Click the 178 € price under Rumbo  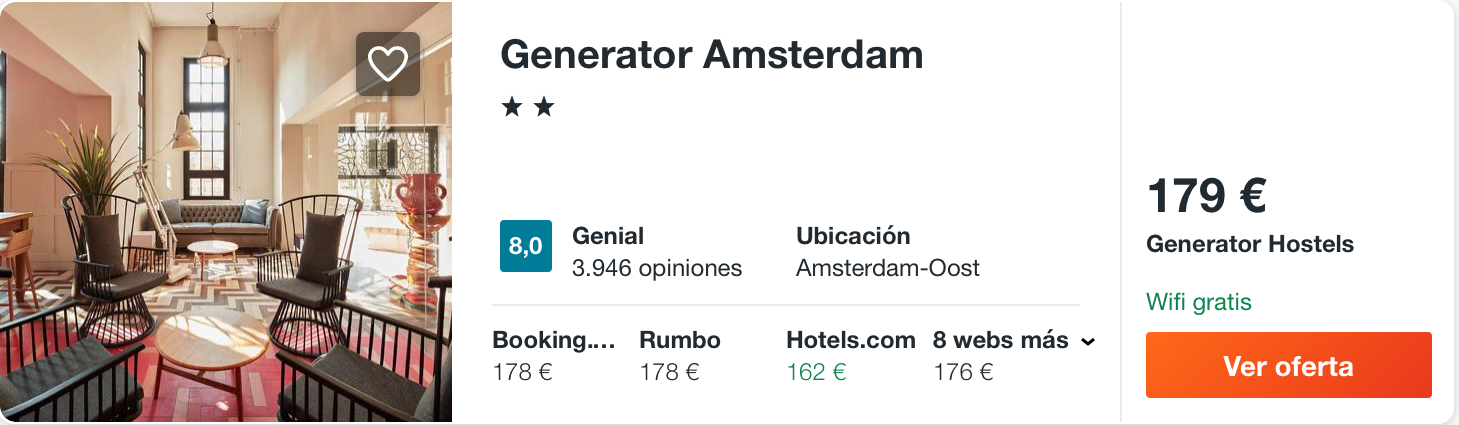pyautogui.click(x=669, y=372)
